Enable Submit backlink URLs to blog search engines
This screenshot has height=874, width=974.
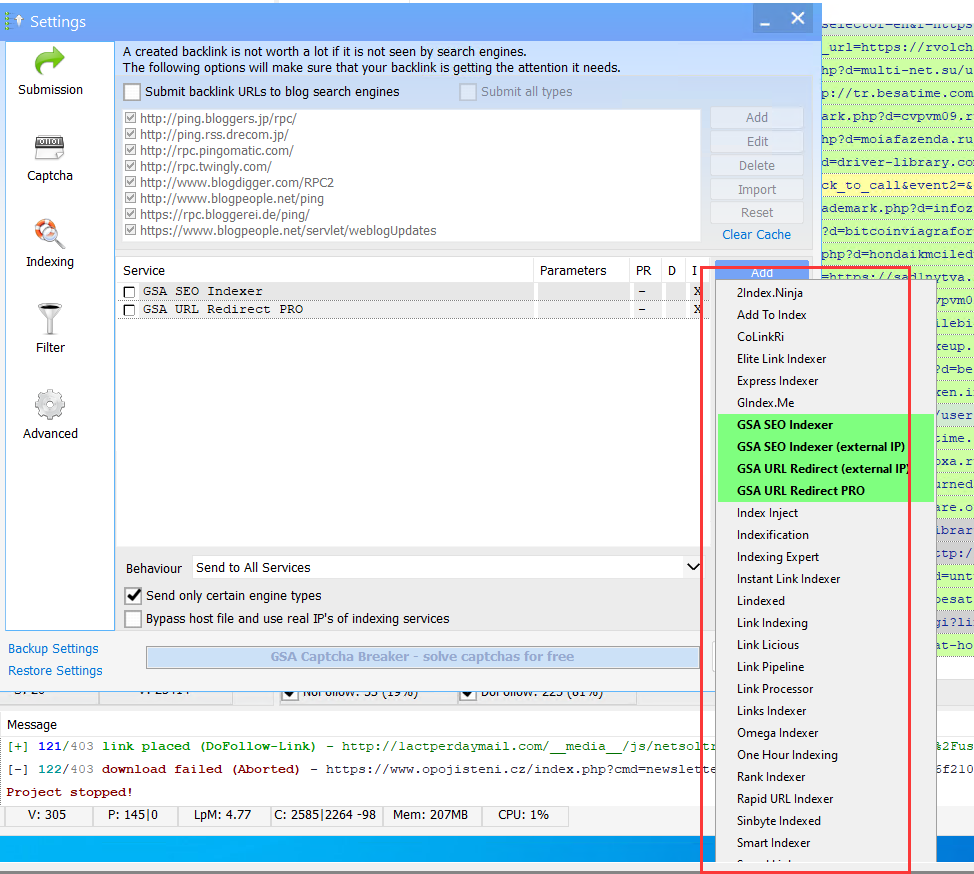pos(131,91)
